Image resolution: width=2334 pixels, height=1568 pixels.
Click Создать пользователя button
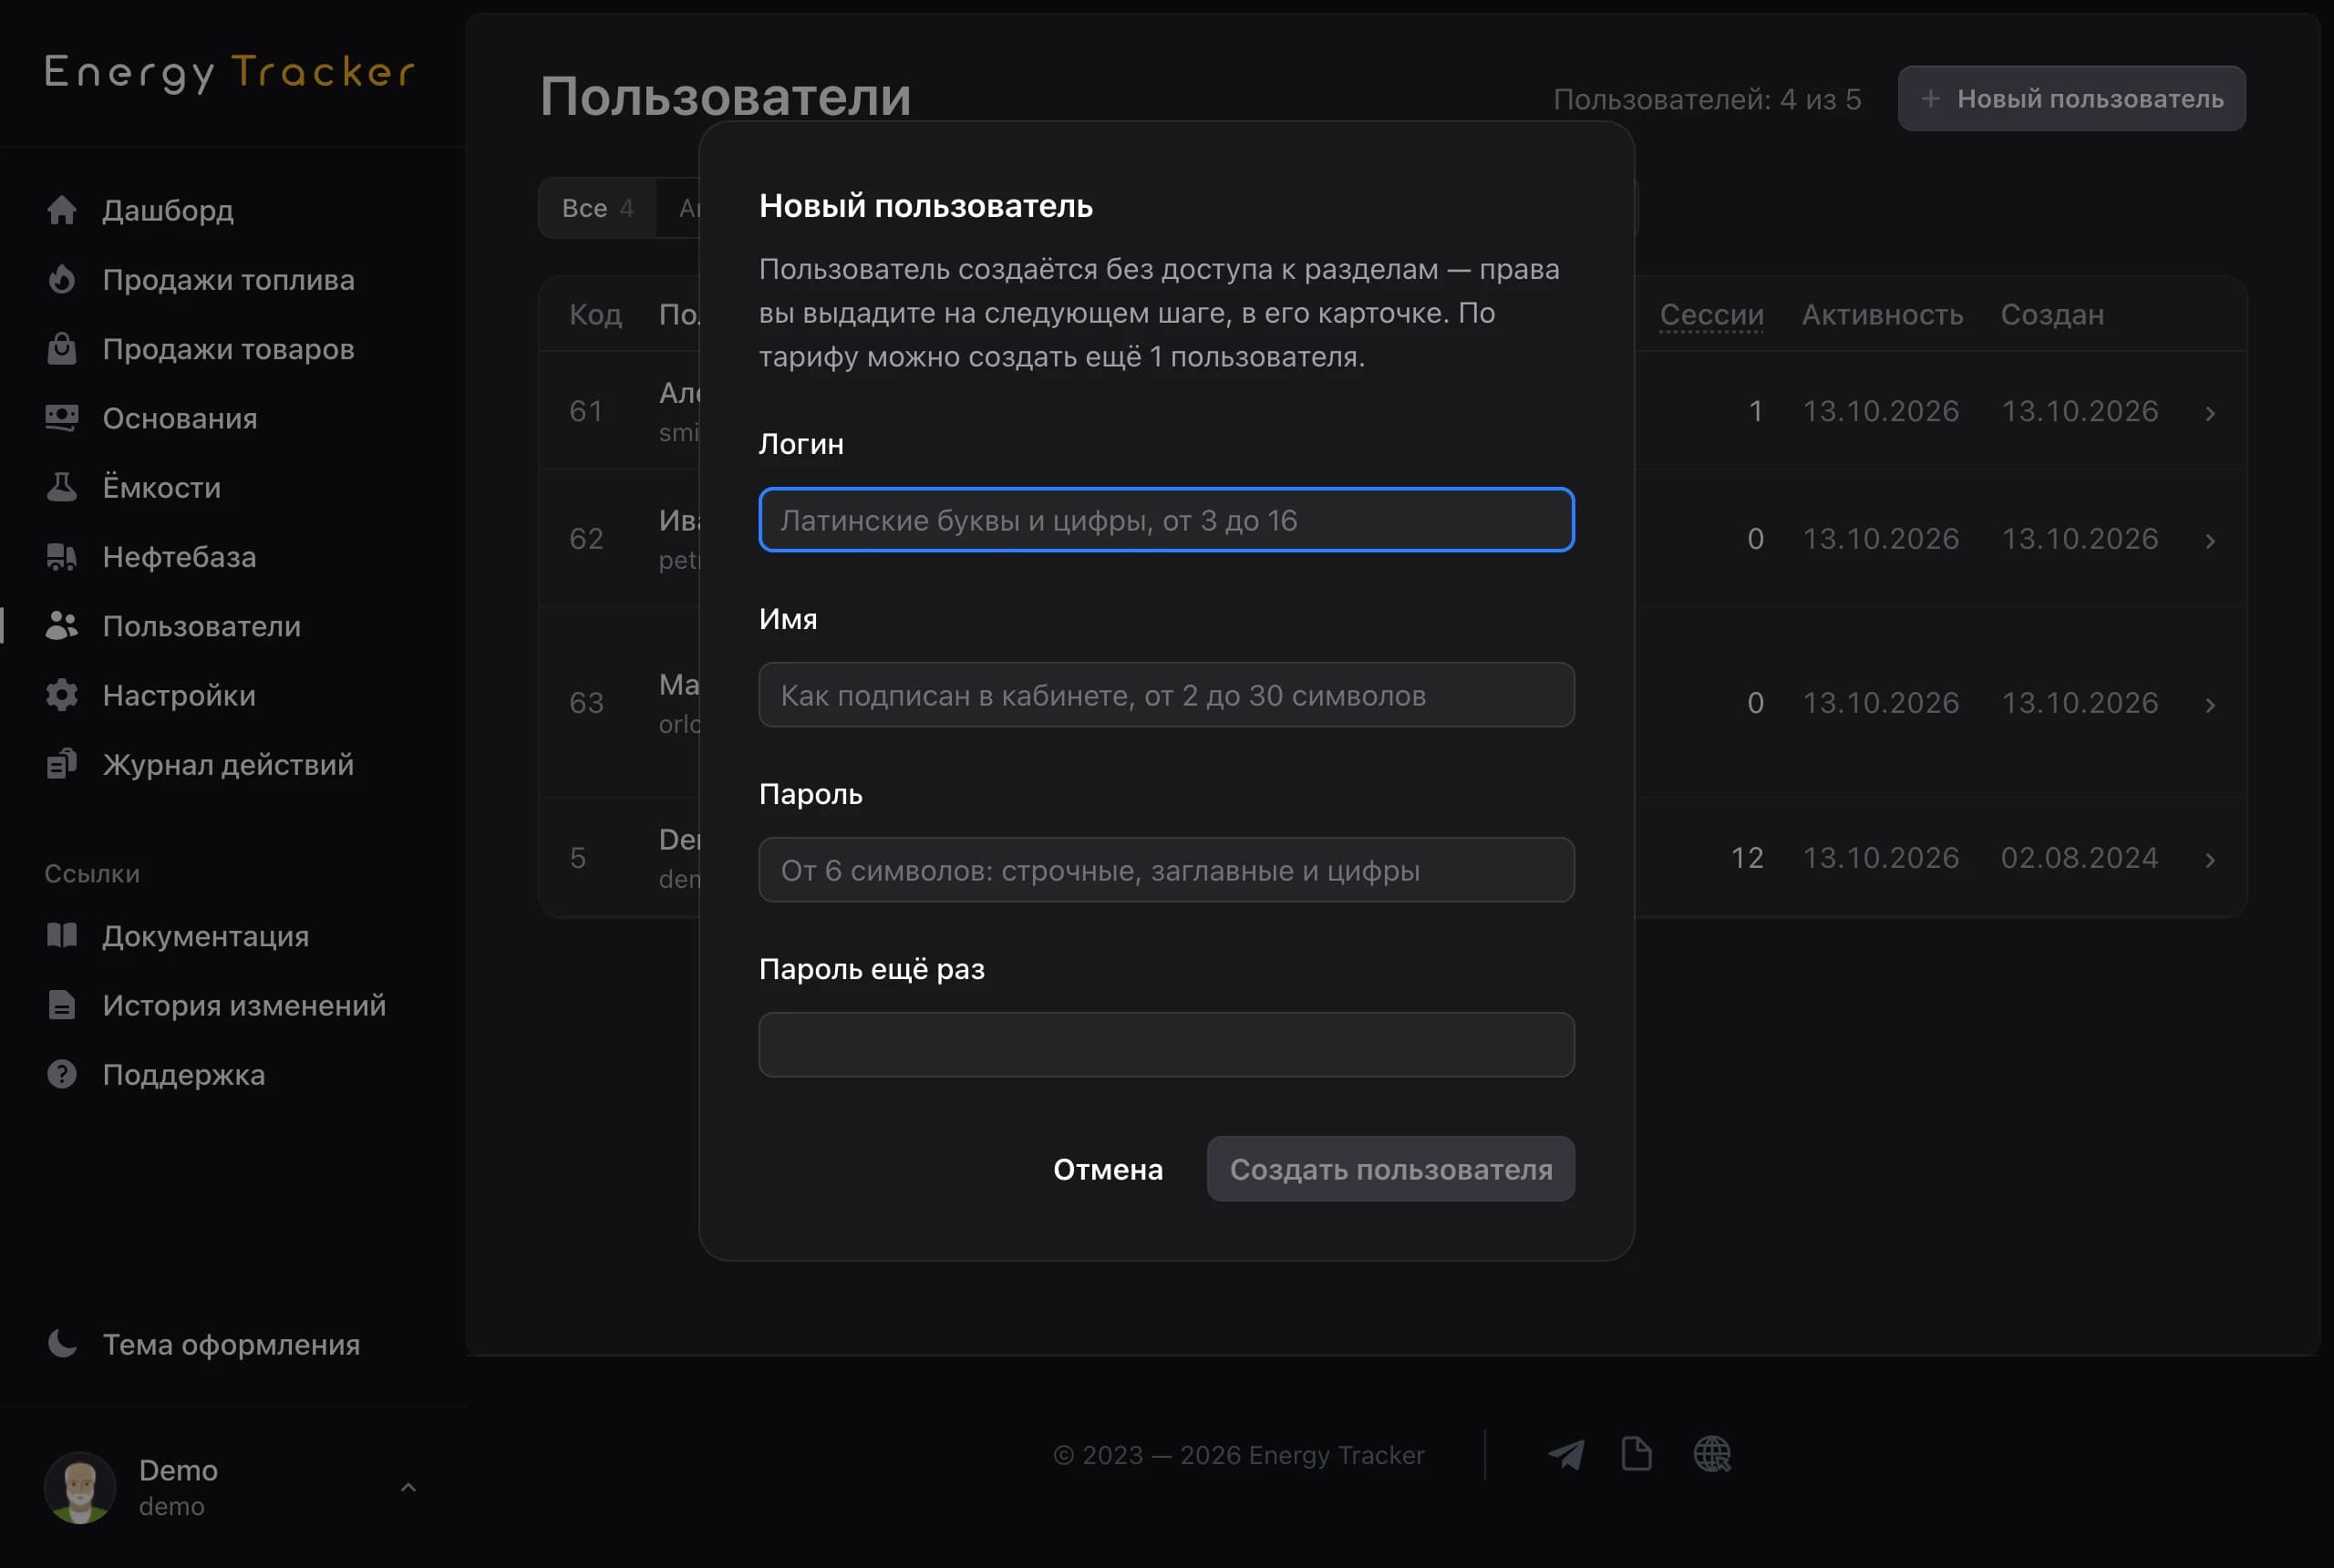[1391, 1169]
